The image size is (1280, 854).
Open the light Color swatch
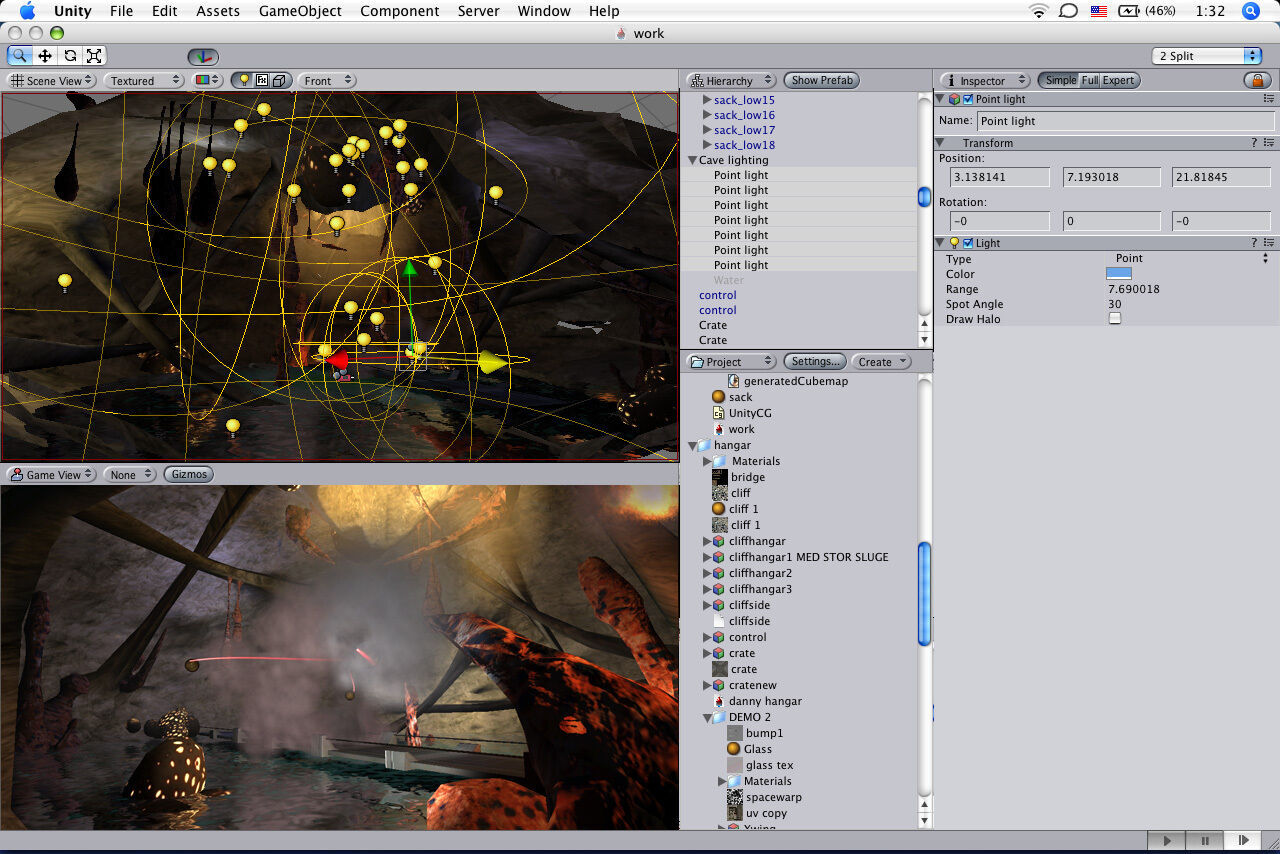coord(1118,273)
